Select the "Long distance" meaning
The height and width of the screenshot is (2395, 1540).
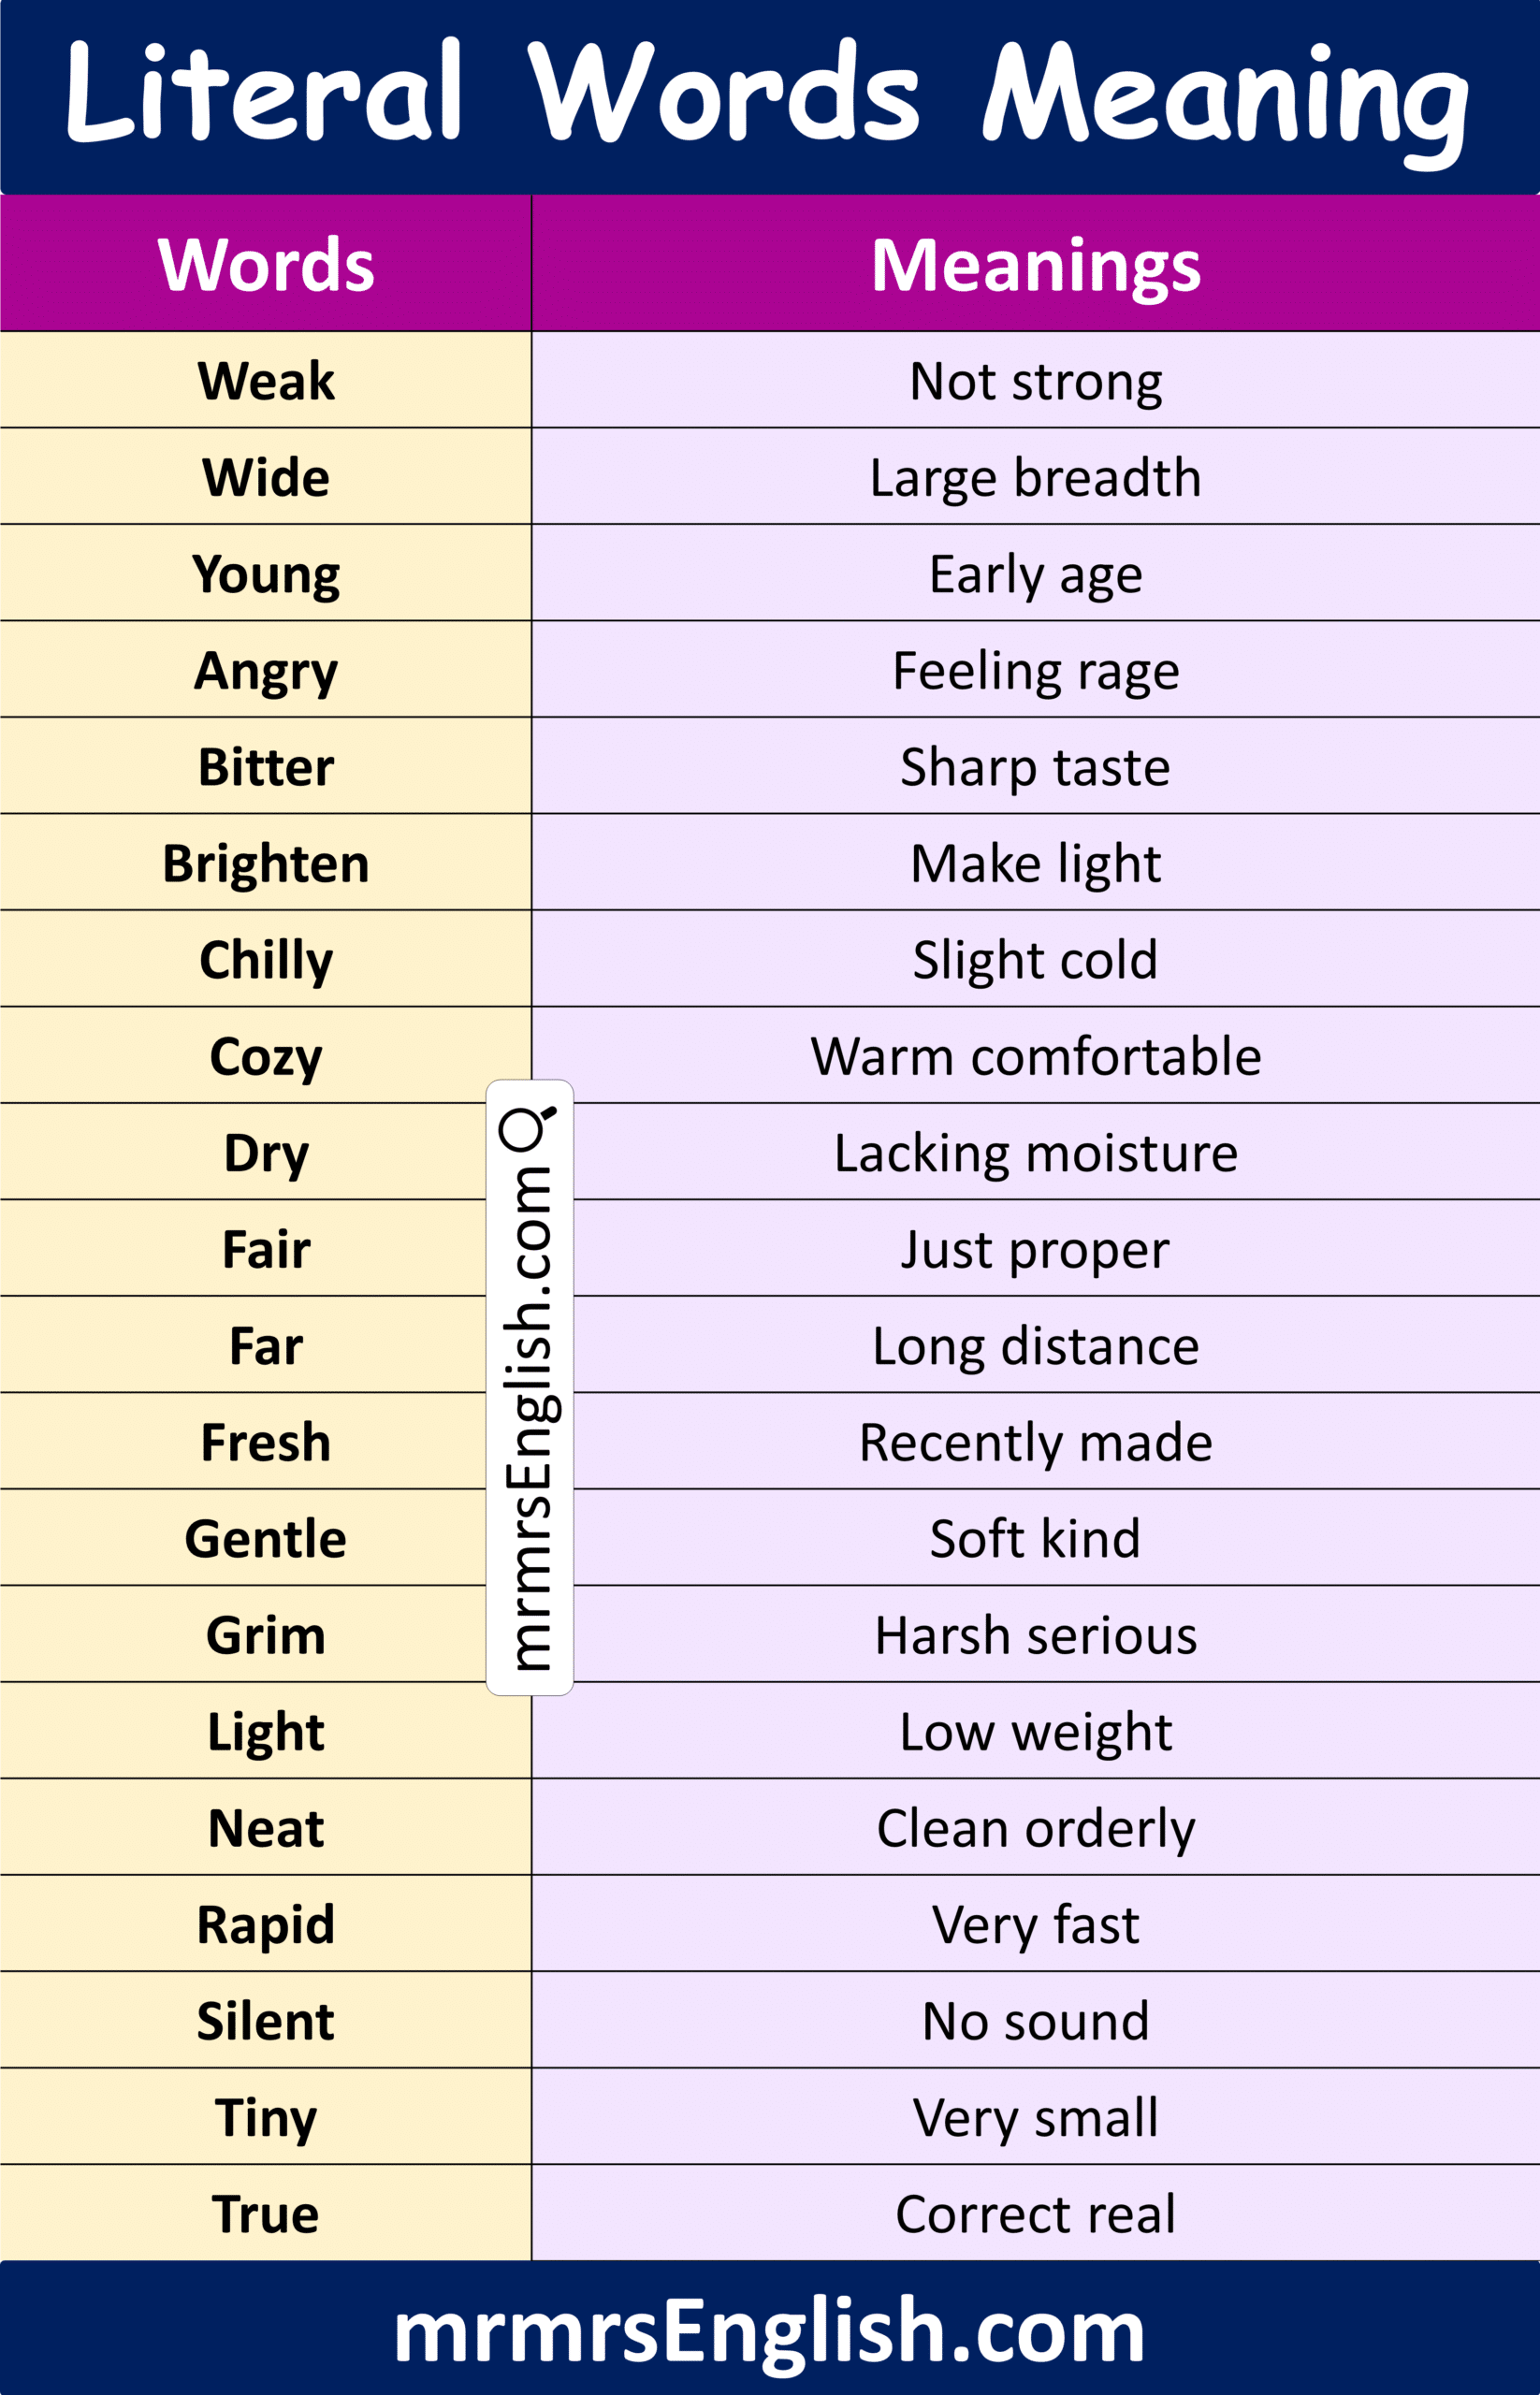pos(1035,1346)
